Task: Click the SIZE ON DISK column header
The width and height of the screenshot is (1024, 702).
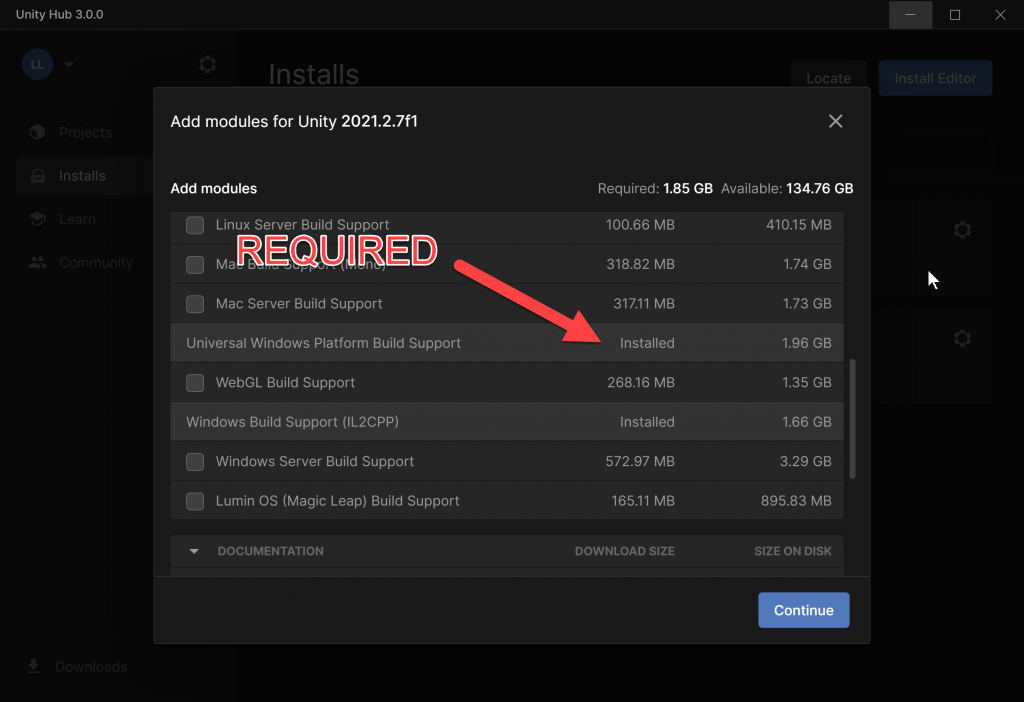Action: [793, 551]
